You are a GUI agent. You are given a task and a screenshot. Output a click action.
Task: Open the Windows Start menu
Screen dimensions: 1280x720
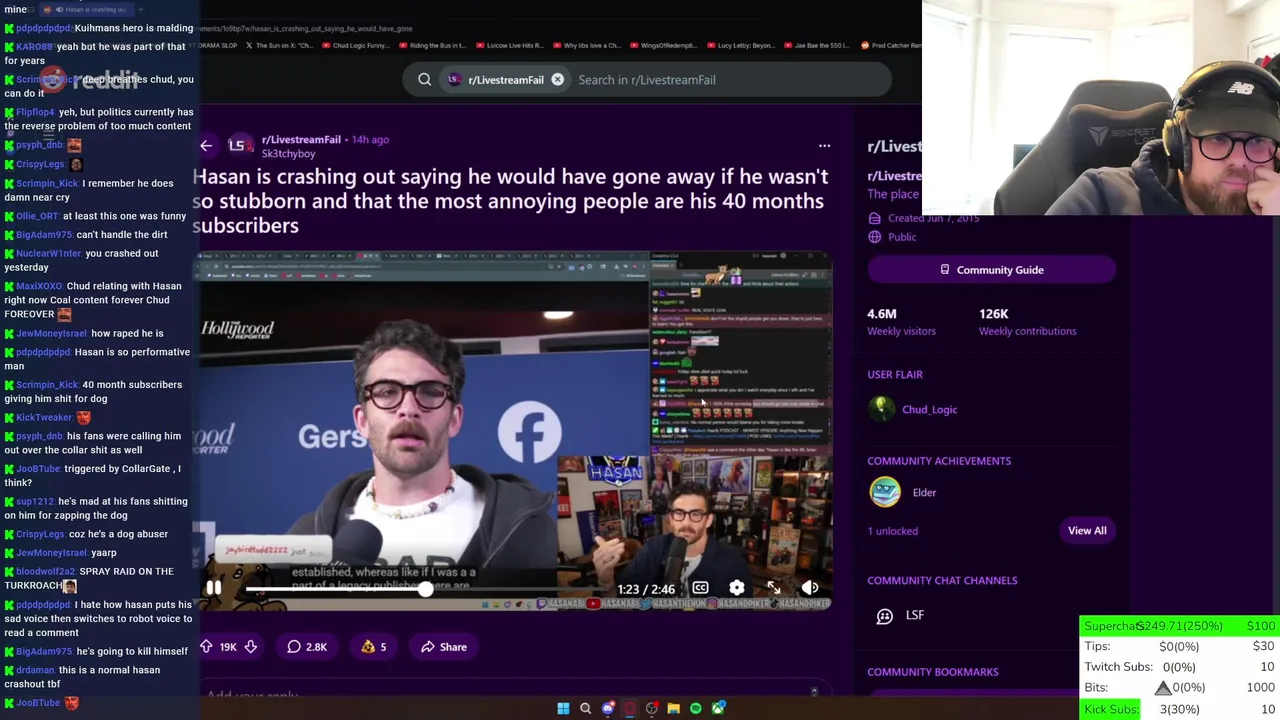563,709
